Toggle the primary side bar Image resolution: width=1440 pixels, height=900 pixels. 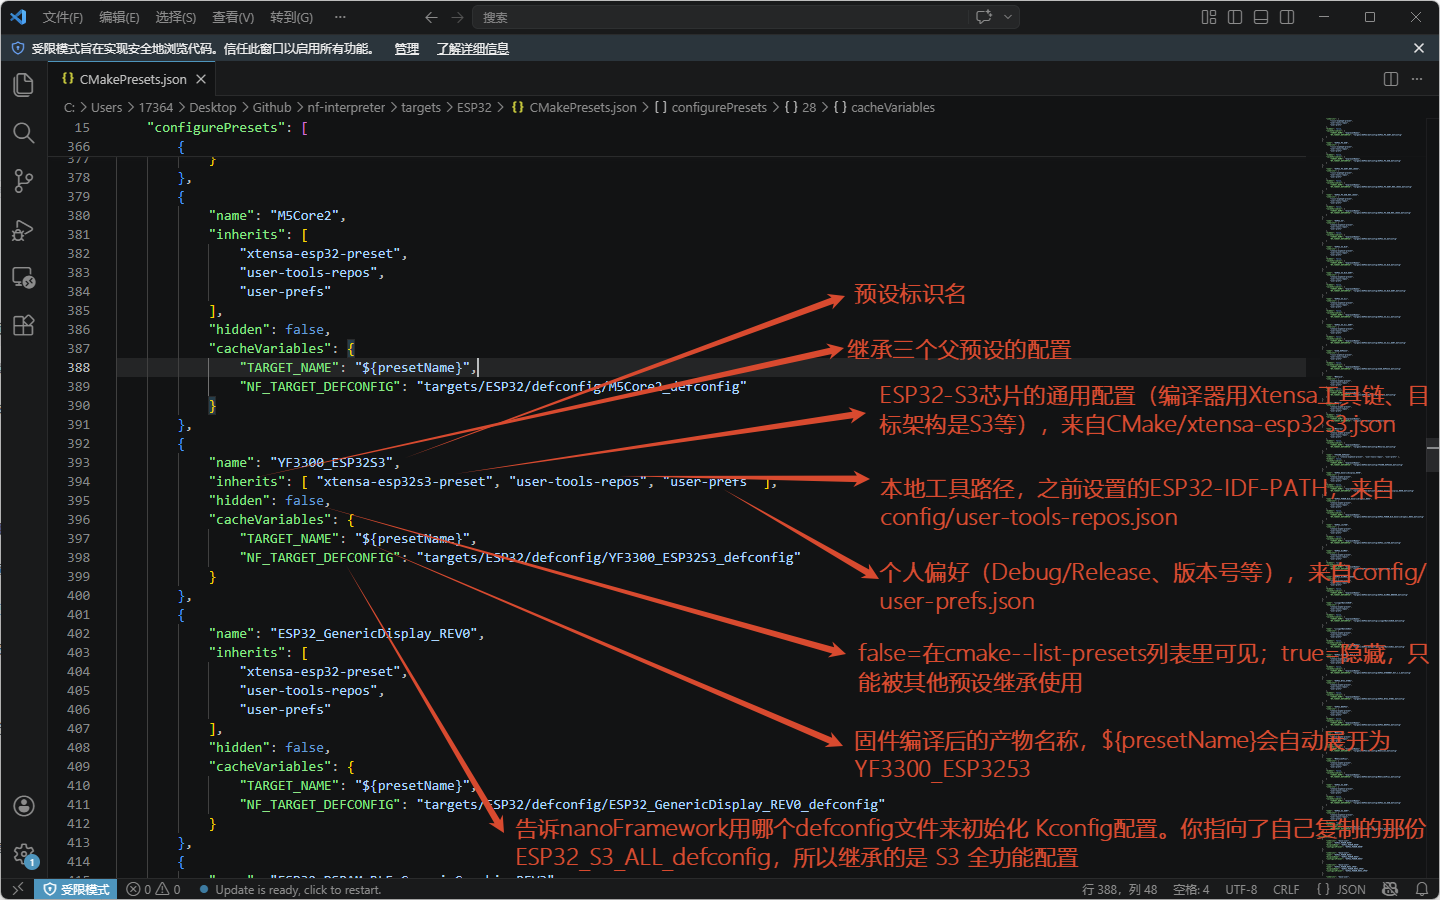click(x=1235, y=17)
